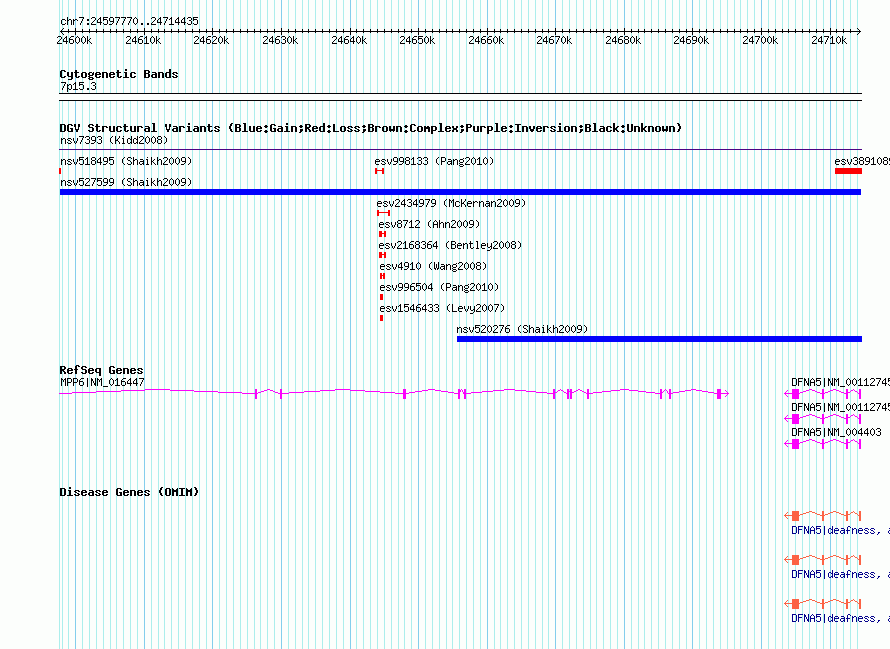890x649 pixels.
Task: Click the esv1546433 (Levy2007) label
Action: point(442,308)
